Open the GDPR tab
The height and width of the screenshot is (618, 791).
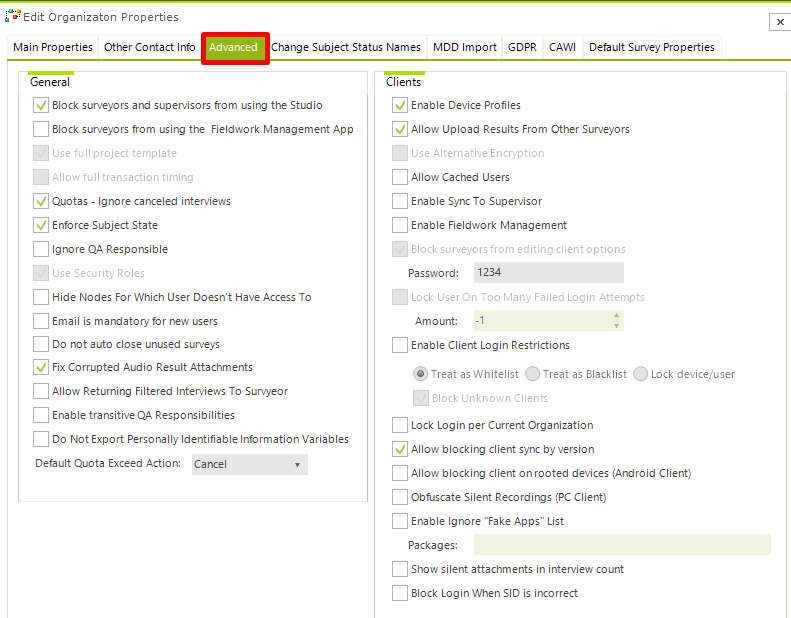[522, 47]
